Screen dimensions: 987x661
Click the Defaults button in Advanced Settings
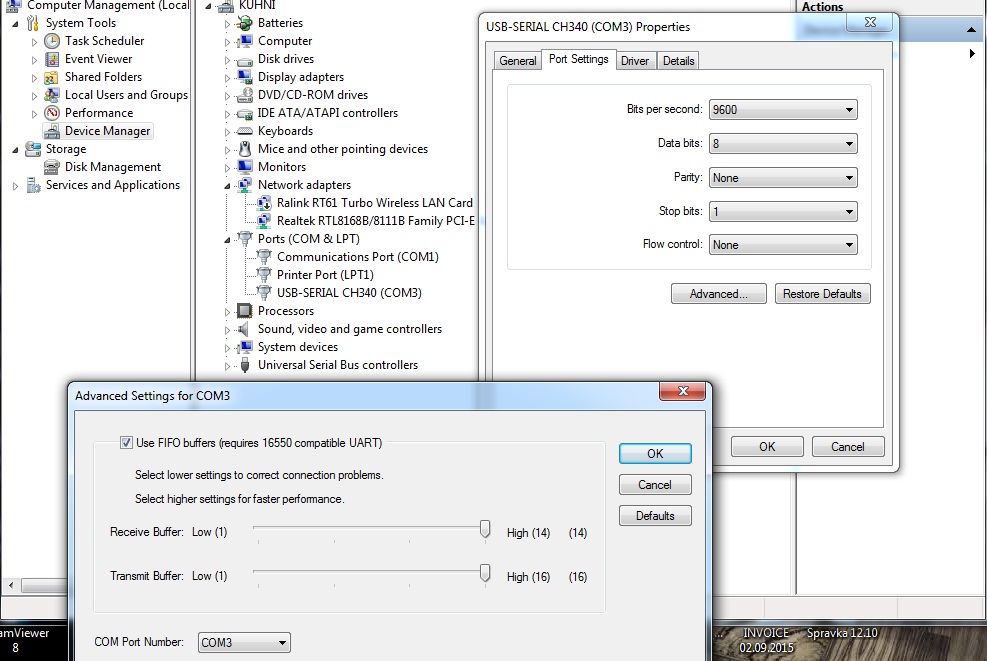655,516
